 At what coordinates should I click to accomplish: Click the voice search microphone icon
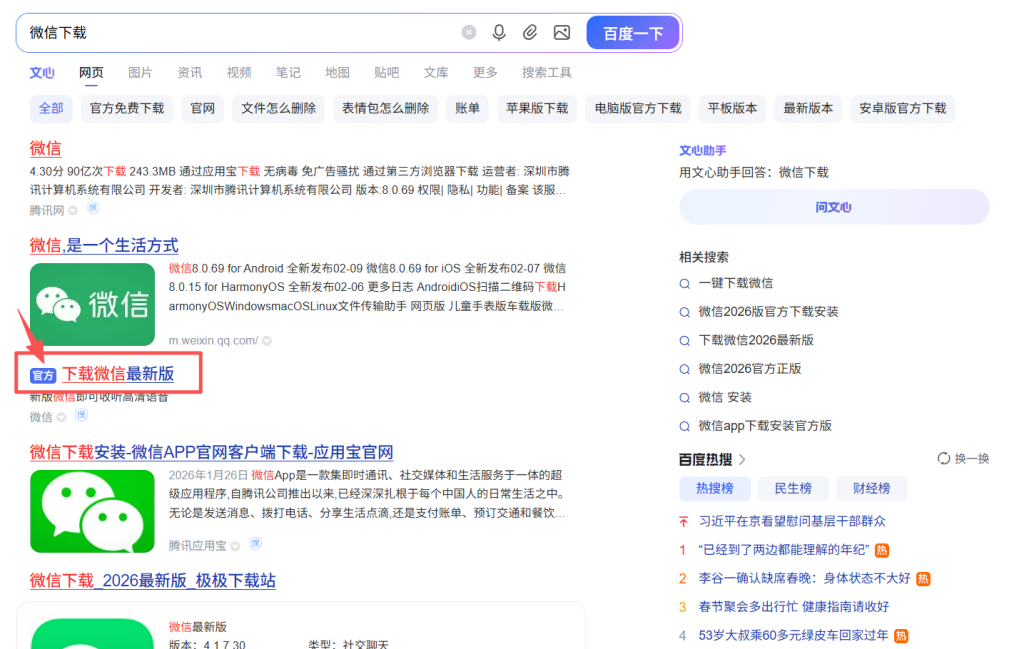(x=499, y=33)
